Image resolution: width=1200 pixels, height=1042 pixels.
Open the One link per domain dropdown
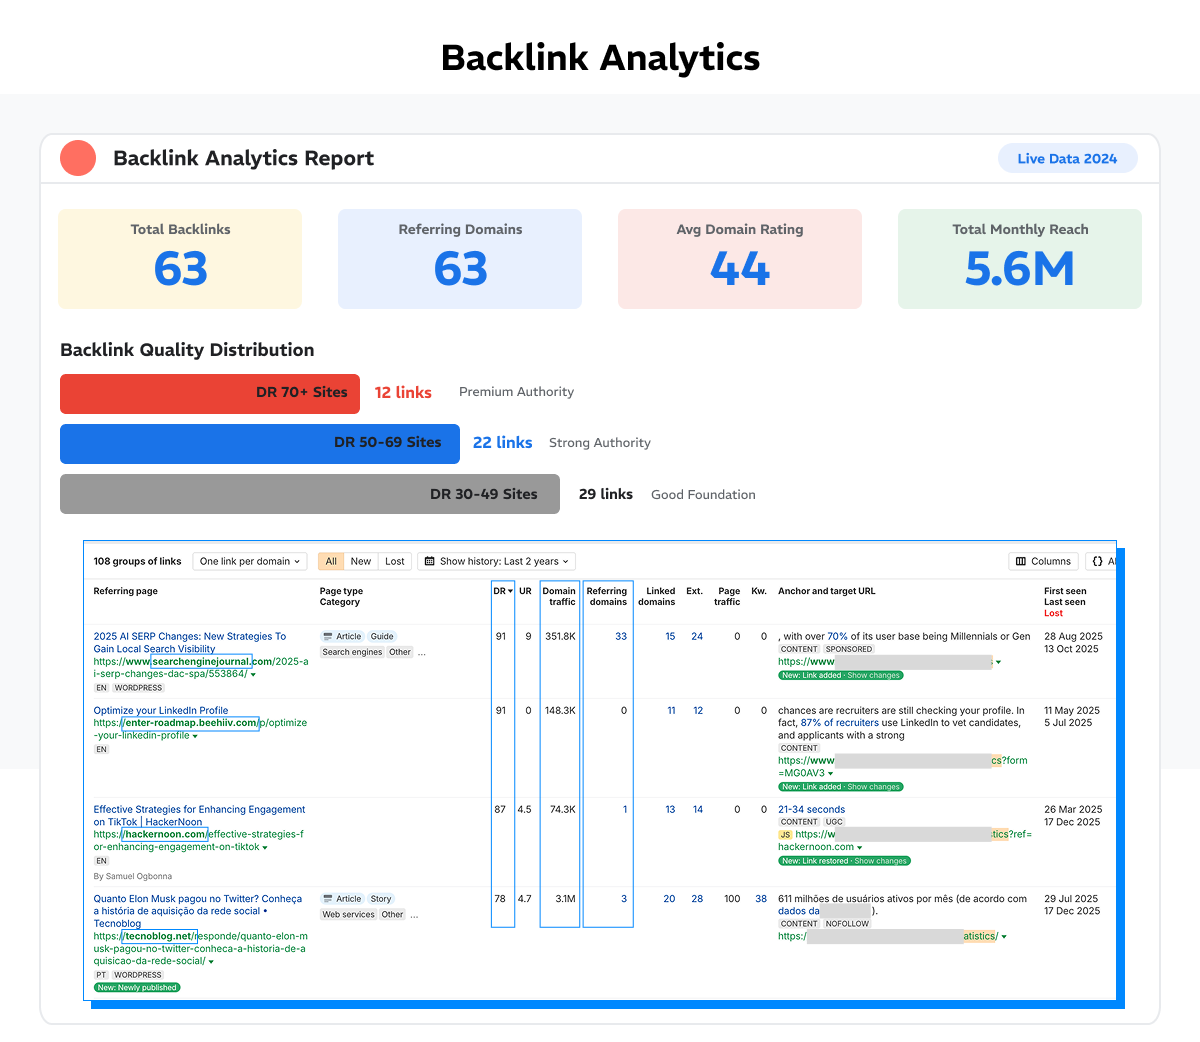pos(250,562)
